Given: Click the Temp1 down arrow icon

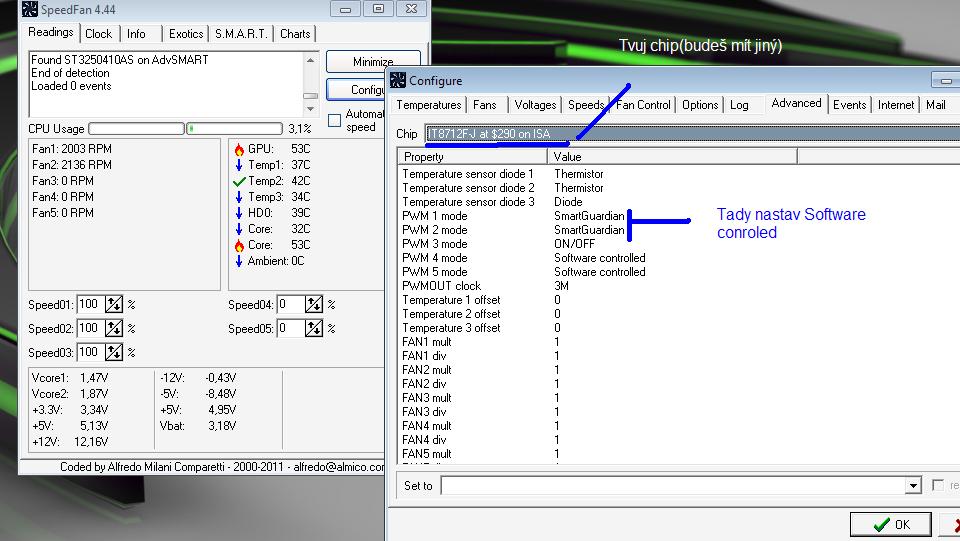Looking at the screenshot, I should point(239,165).
